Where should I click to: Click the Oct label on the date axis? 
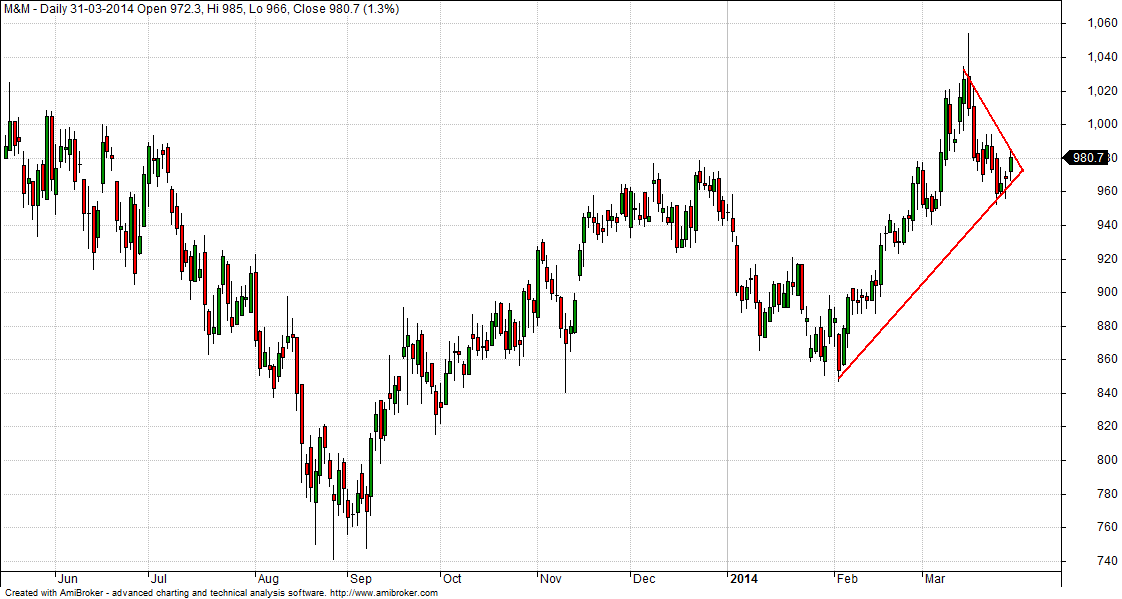click(452, 578)
